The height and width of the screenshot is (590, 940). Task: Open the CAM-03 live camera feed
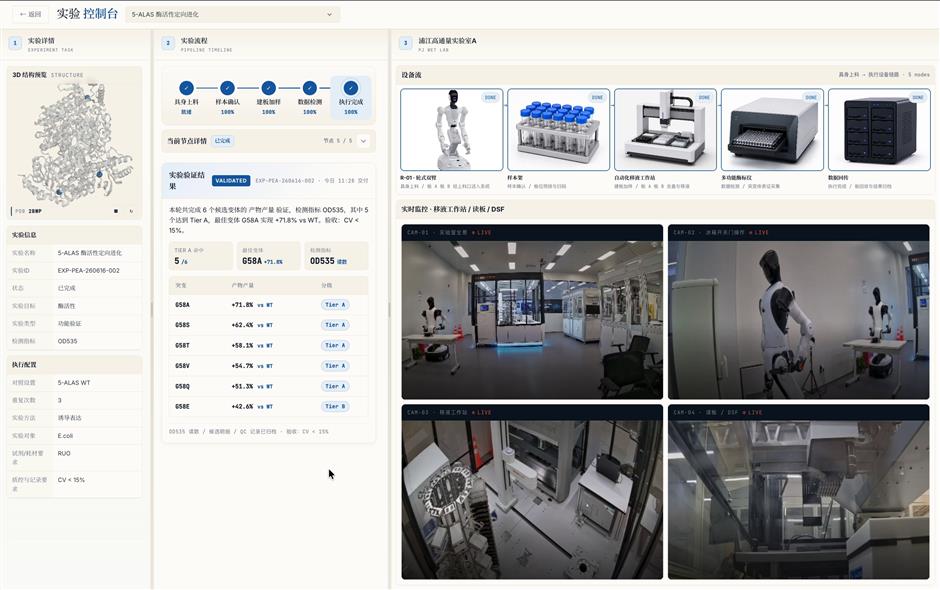pos(532,492)
